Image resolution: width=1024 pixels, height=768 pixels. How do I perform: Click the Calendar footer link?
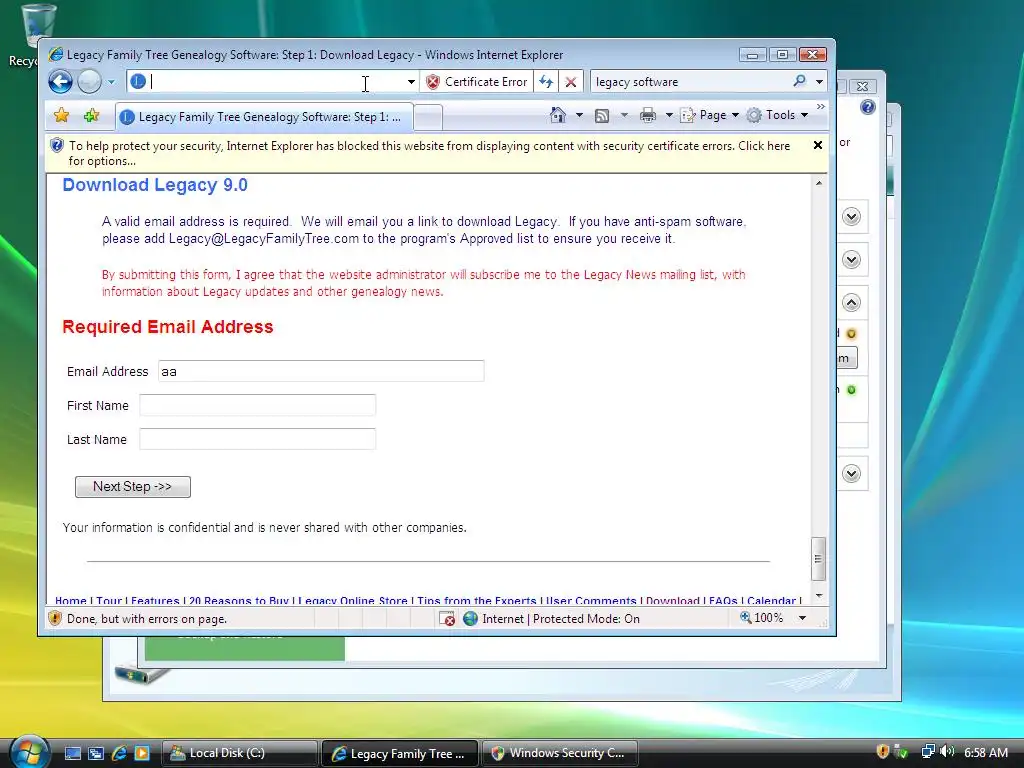point(771,600)
